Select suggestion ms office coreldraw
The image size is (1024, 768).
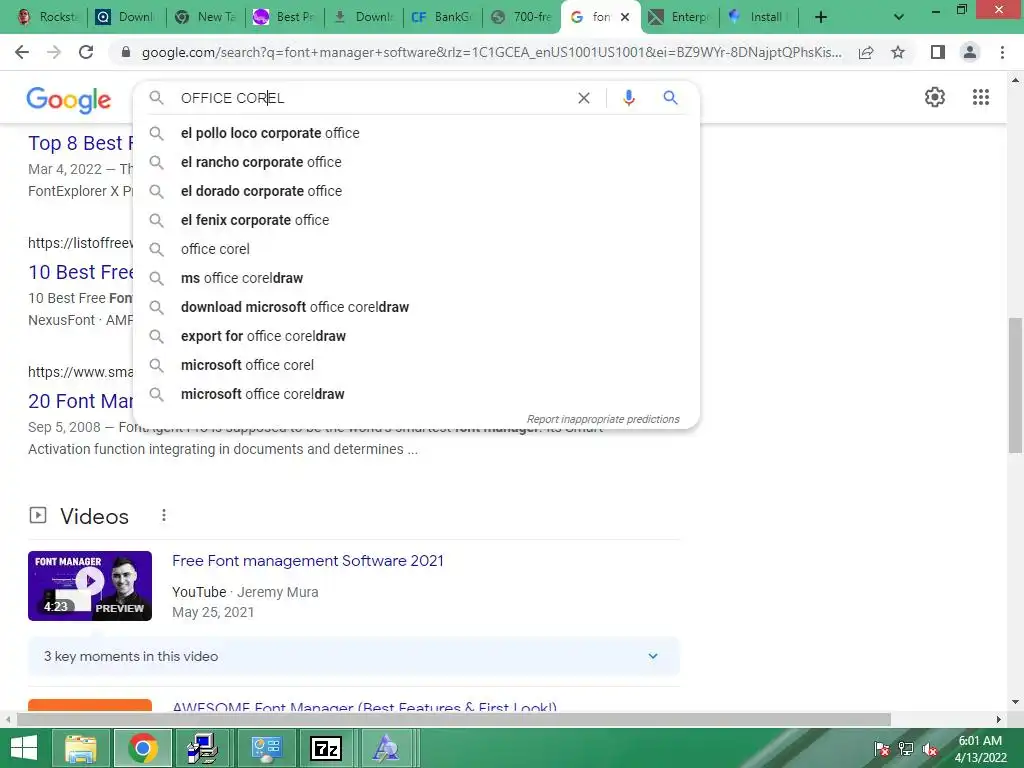tap(416, 278)
